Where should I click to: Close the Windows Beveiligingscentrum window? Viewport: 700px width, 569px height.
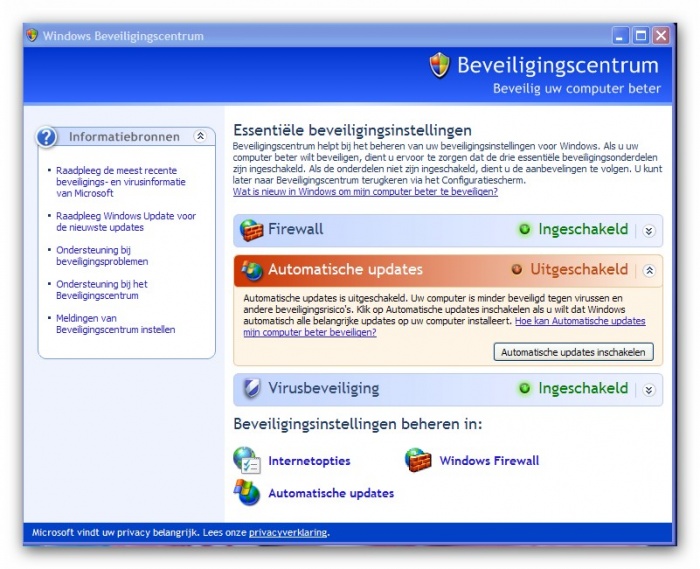tap(661, 35)
